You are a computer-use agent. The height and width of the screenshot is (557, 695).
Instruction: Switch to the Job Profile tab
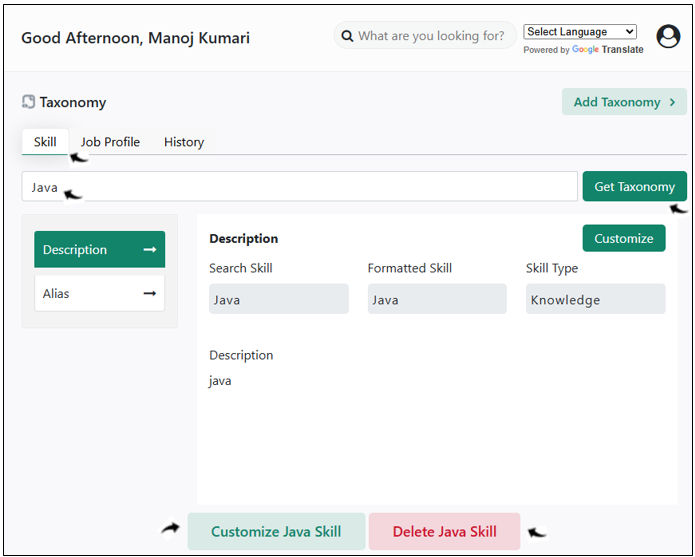(110, 142)
